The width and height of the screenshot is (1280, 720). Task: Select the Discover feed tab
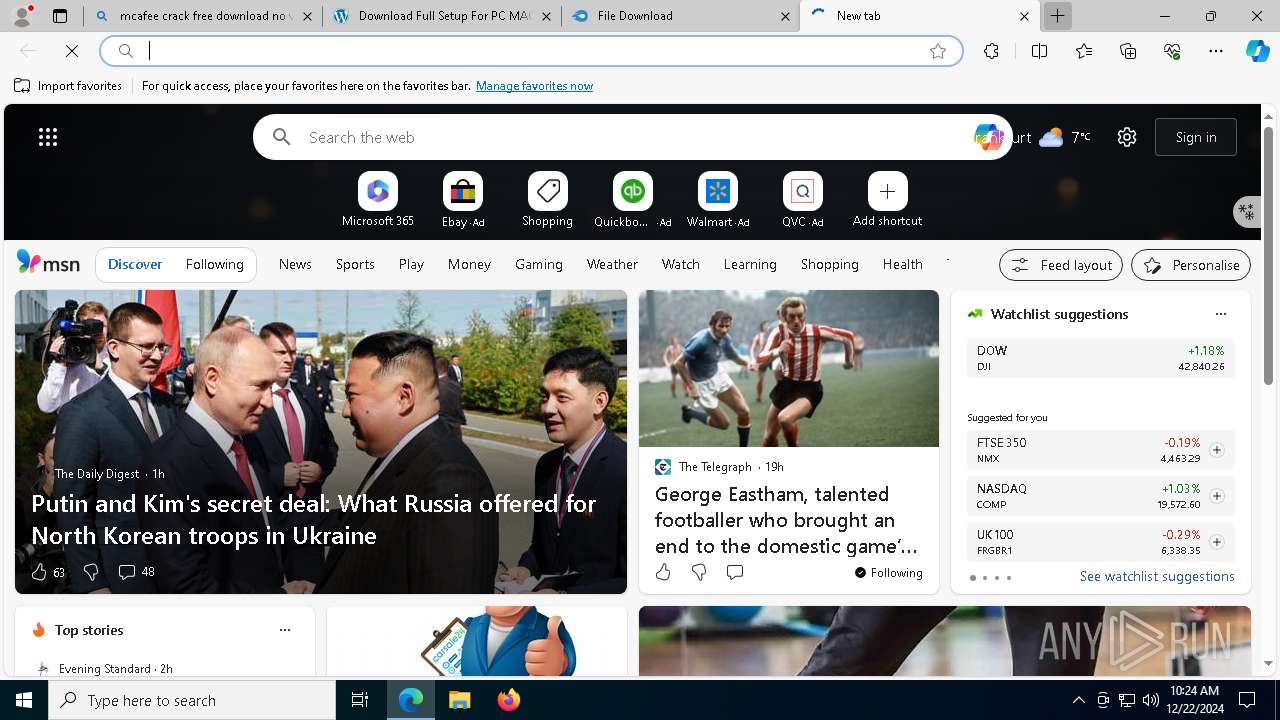point(135,264)
